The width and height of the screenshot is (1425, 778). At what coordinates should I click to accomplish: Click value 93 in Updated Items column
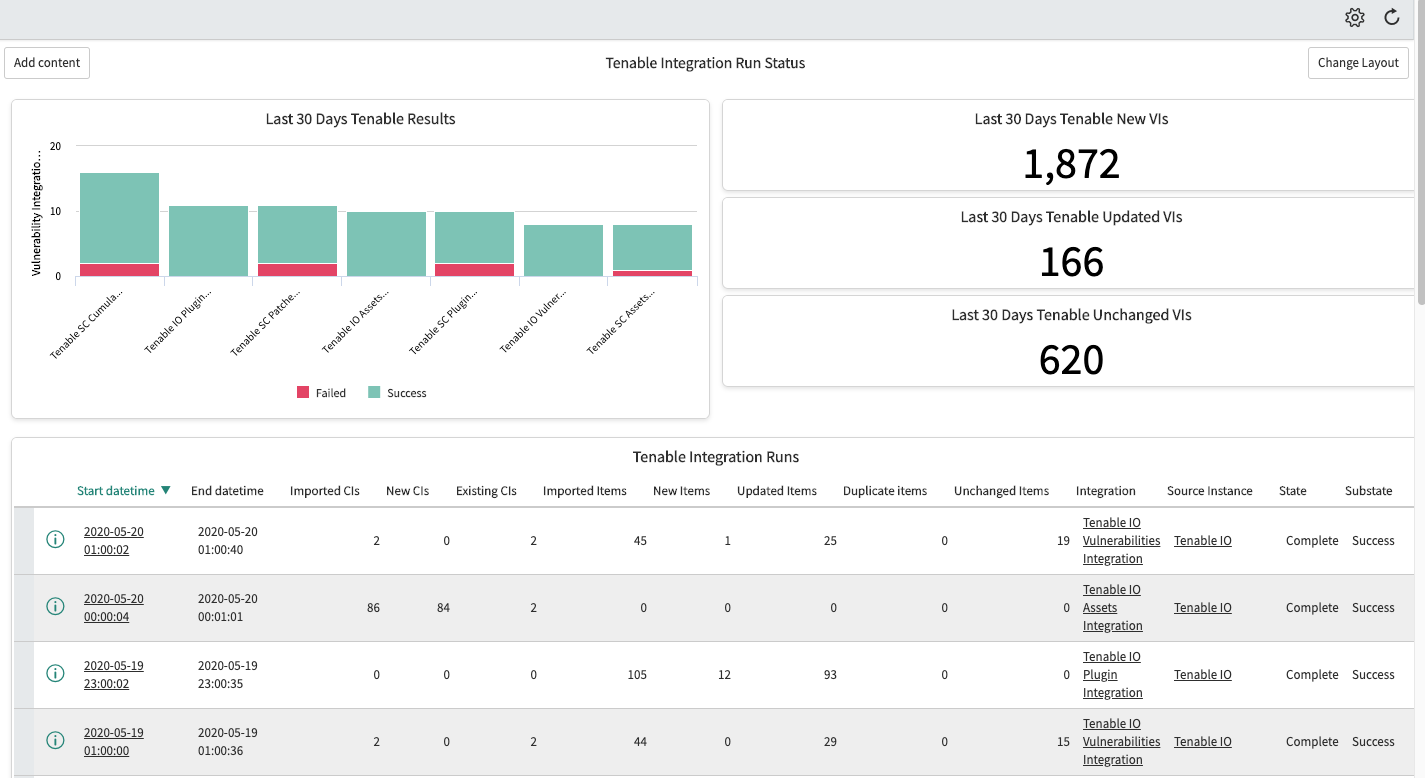point(830,674)
